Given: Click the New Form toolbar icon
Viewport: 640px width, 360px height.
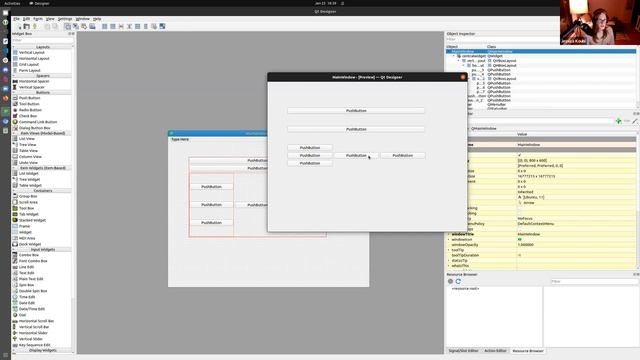Looking at the screenshot, I should coord(19,27).
